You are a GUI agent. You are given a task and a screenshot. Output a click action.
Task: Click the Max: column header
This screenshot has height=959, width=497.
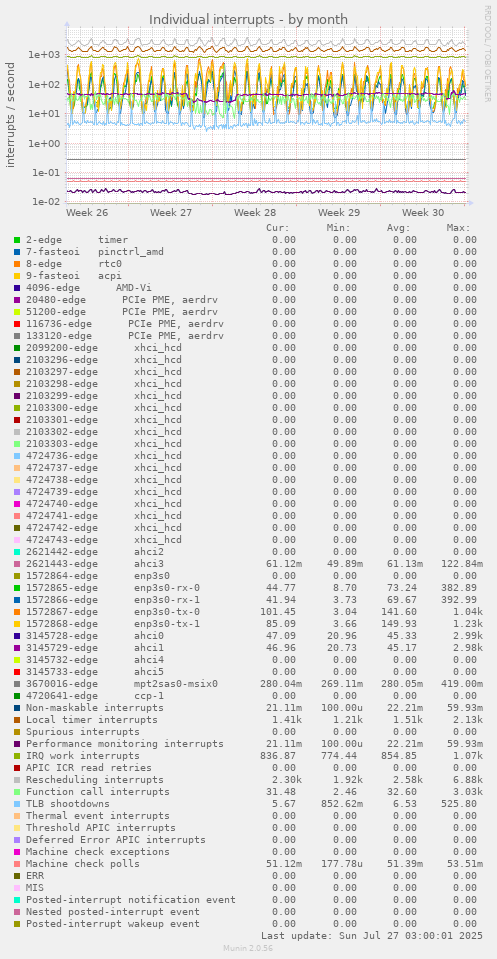458,228
